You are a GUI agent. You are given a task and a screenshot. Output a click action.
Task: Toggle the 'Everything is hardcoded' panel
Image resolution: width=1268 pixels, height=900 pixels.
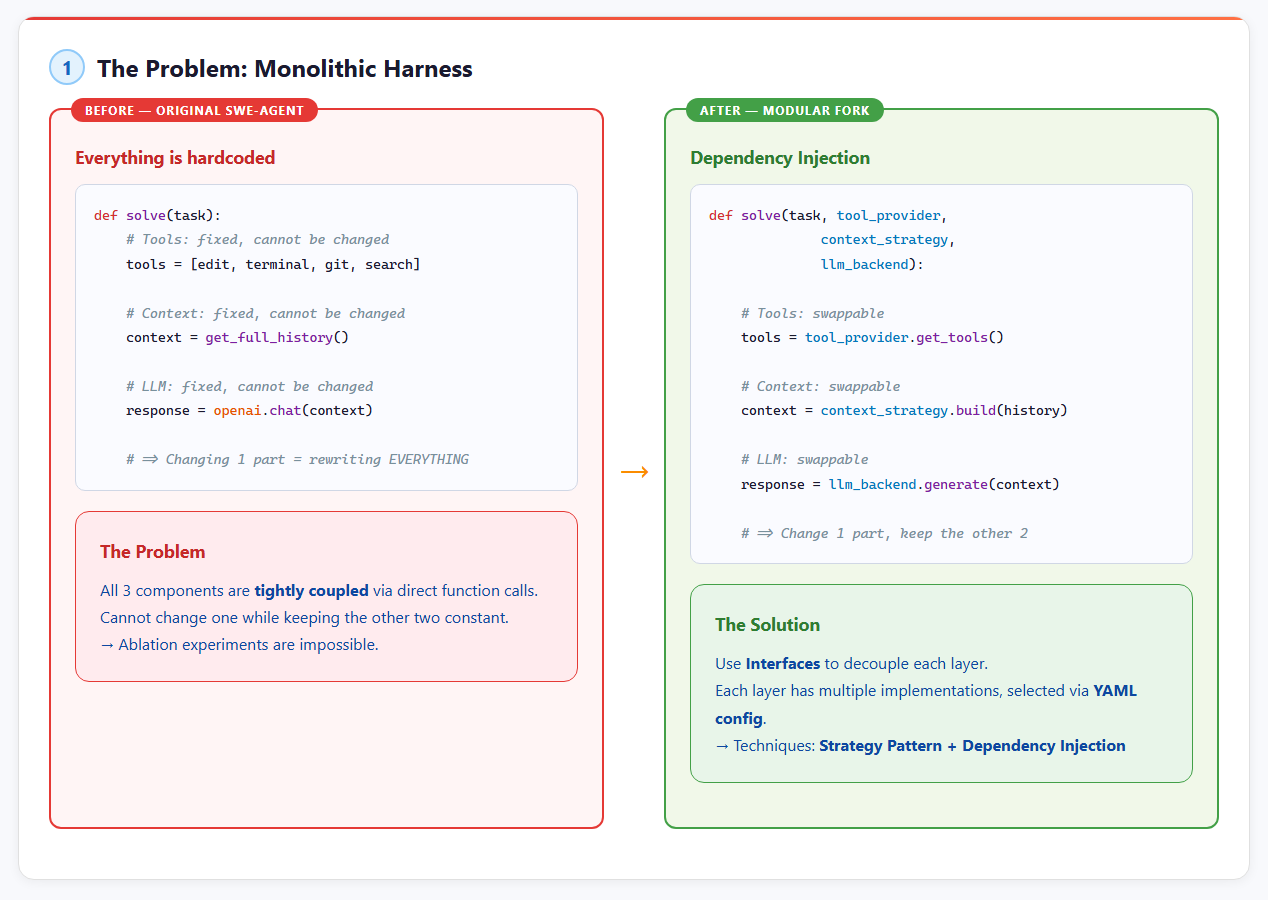(x=175, y=158)
